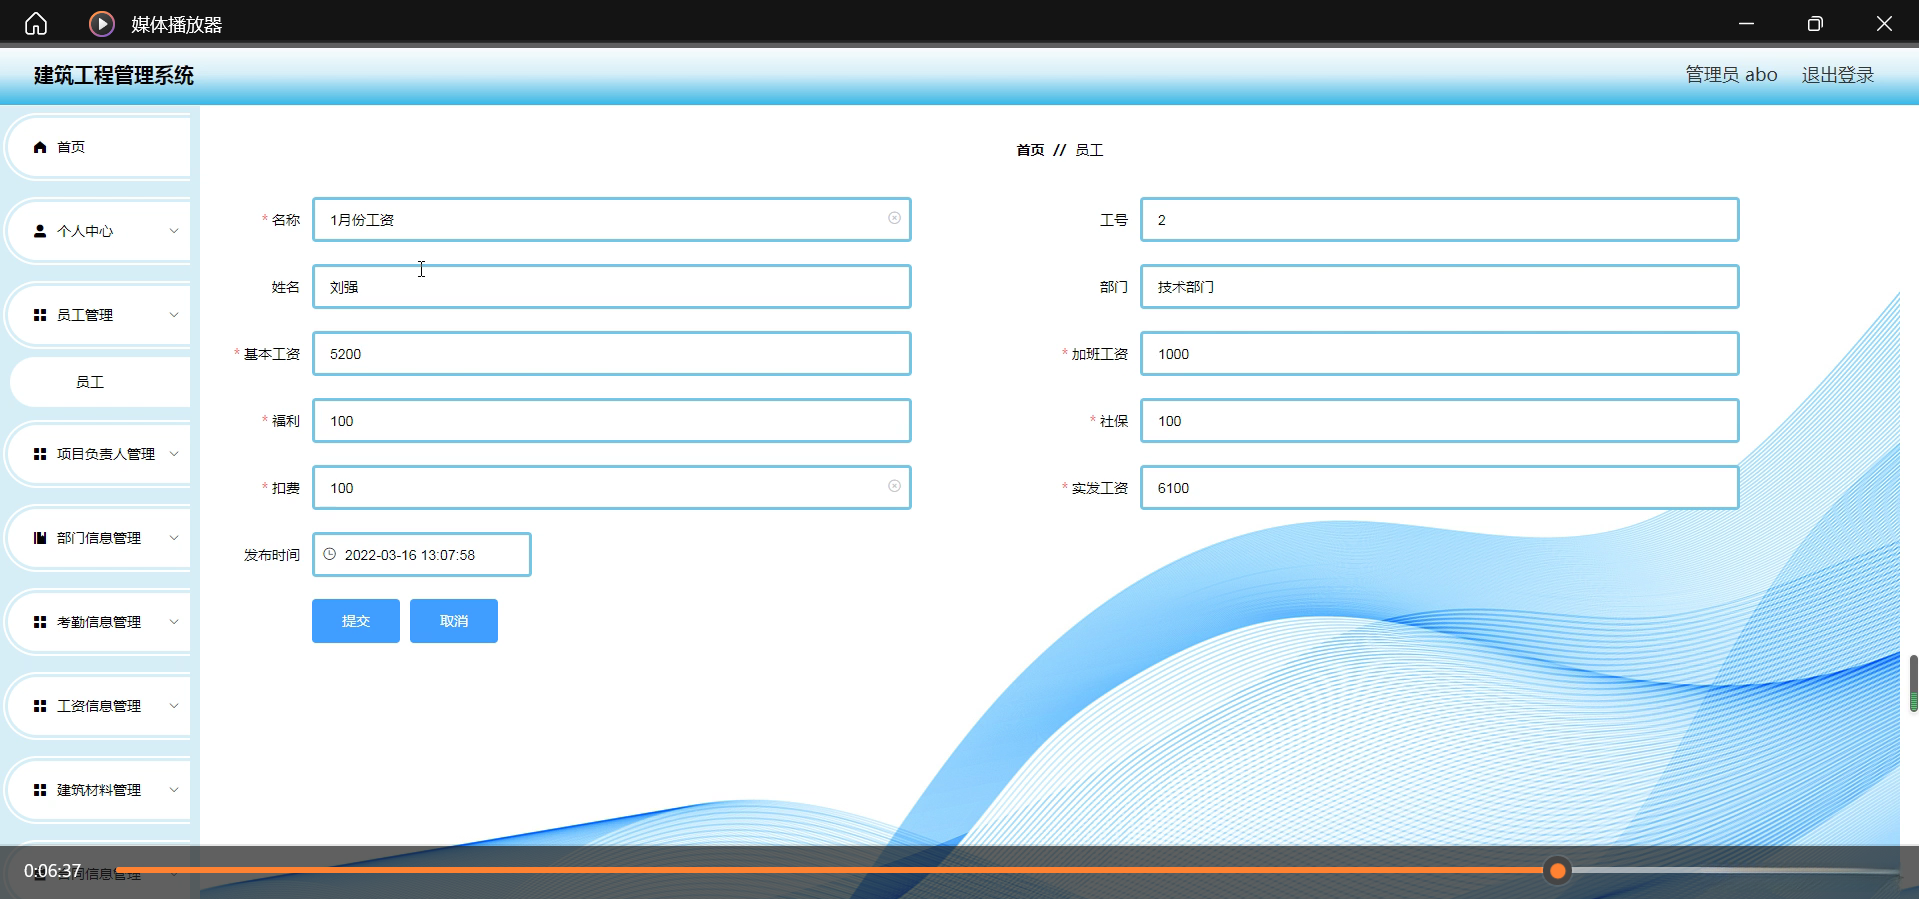Click the orange playback progress knob
The width and height of the screenshot is (1919, 899).
(1557, 871)
